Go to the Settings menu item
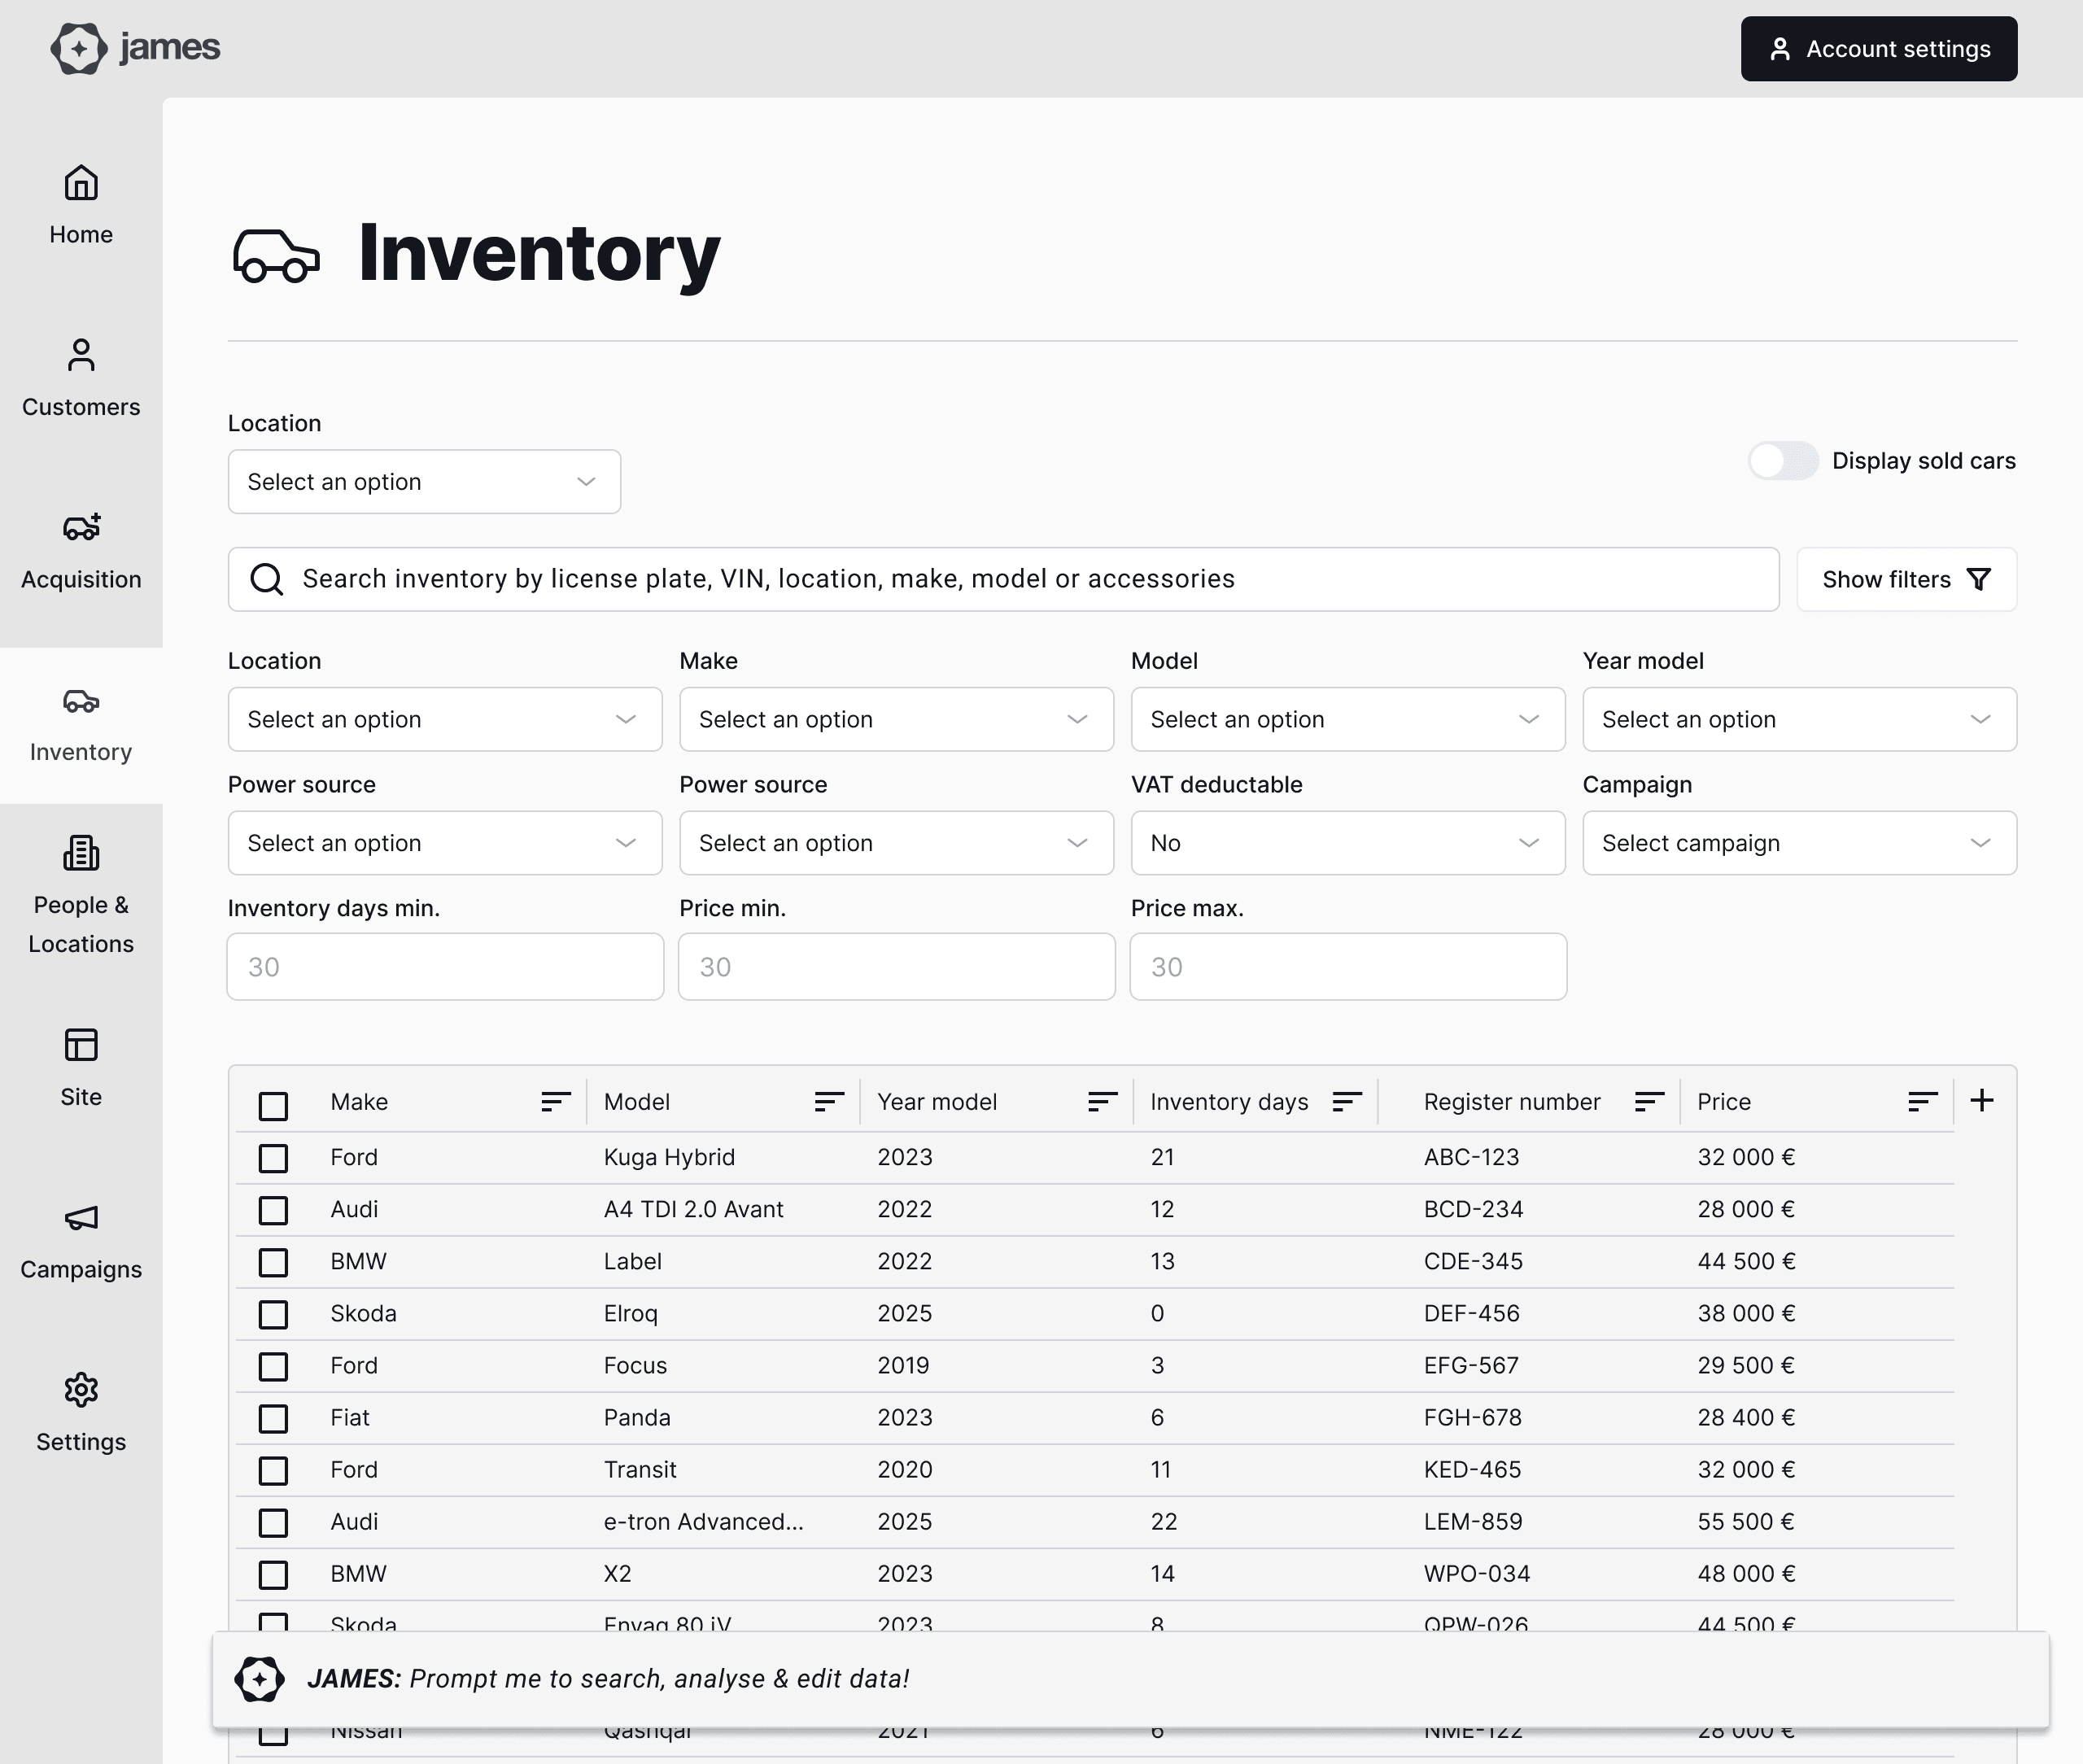This screenshot has width=2083, height=1764. pos(81,1413)
